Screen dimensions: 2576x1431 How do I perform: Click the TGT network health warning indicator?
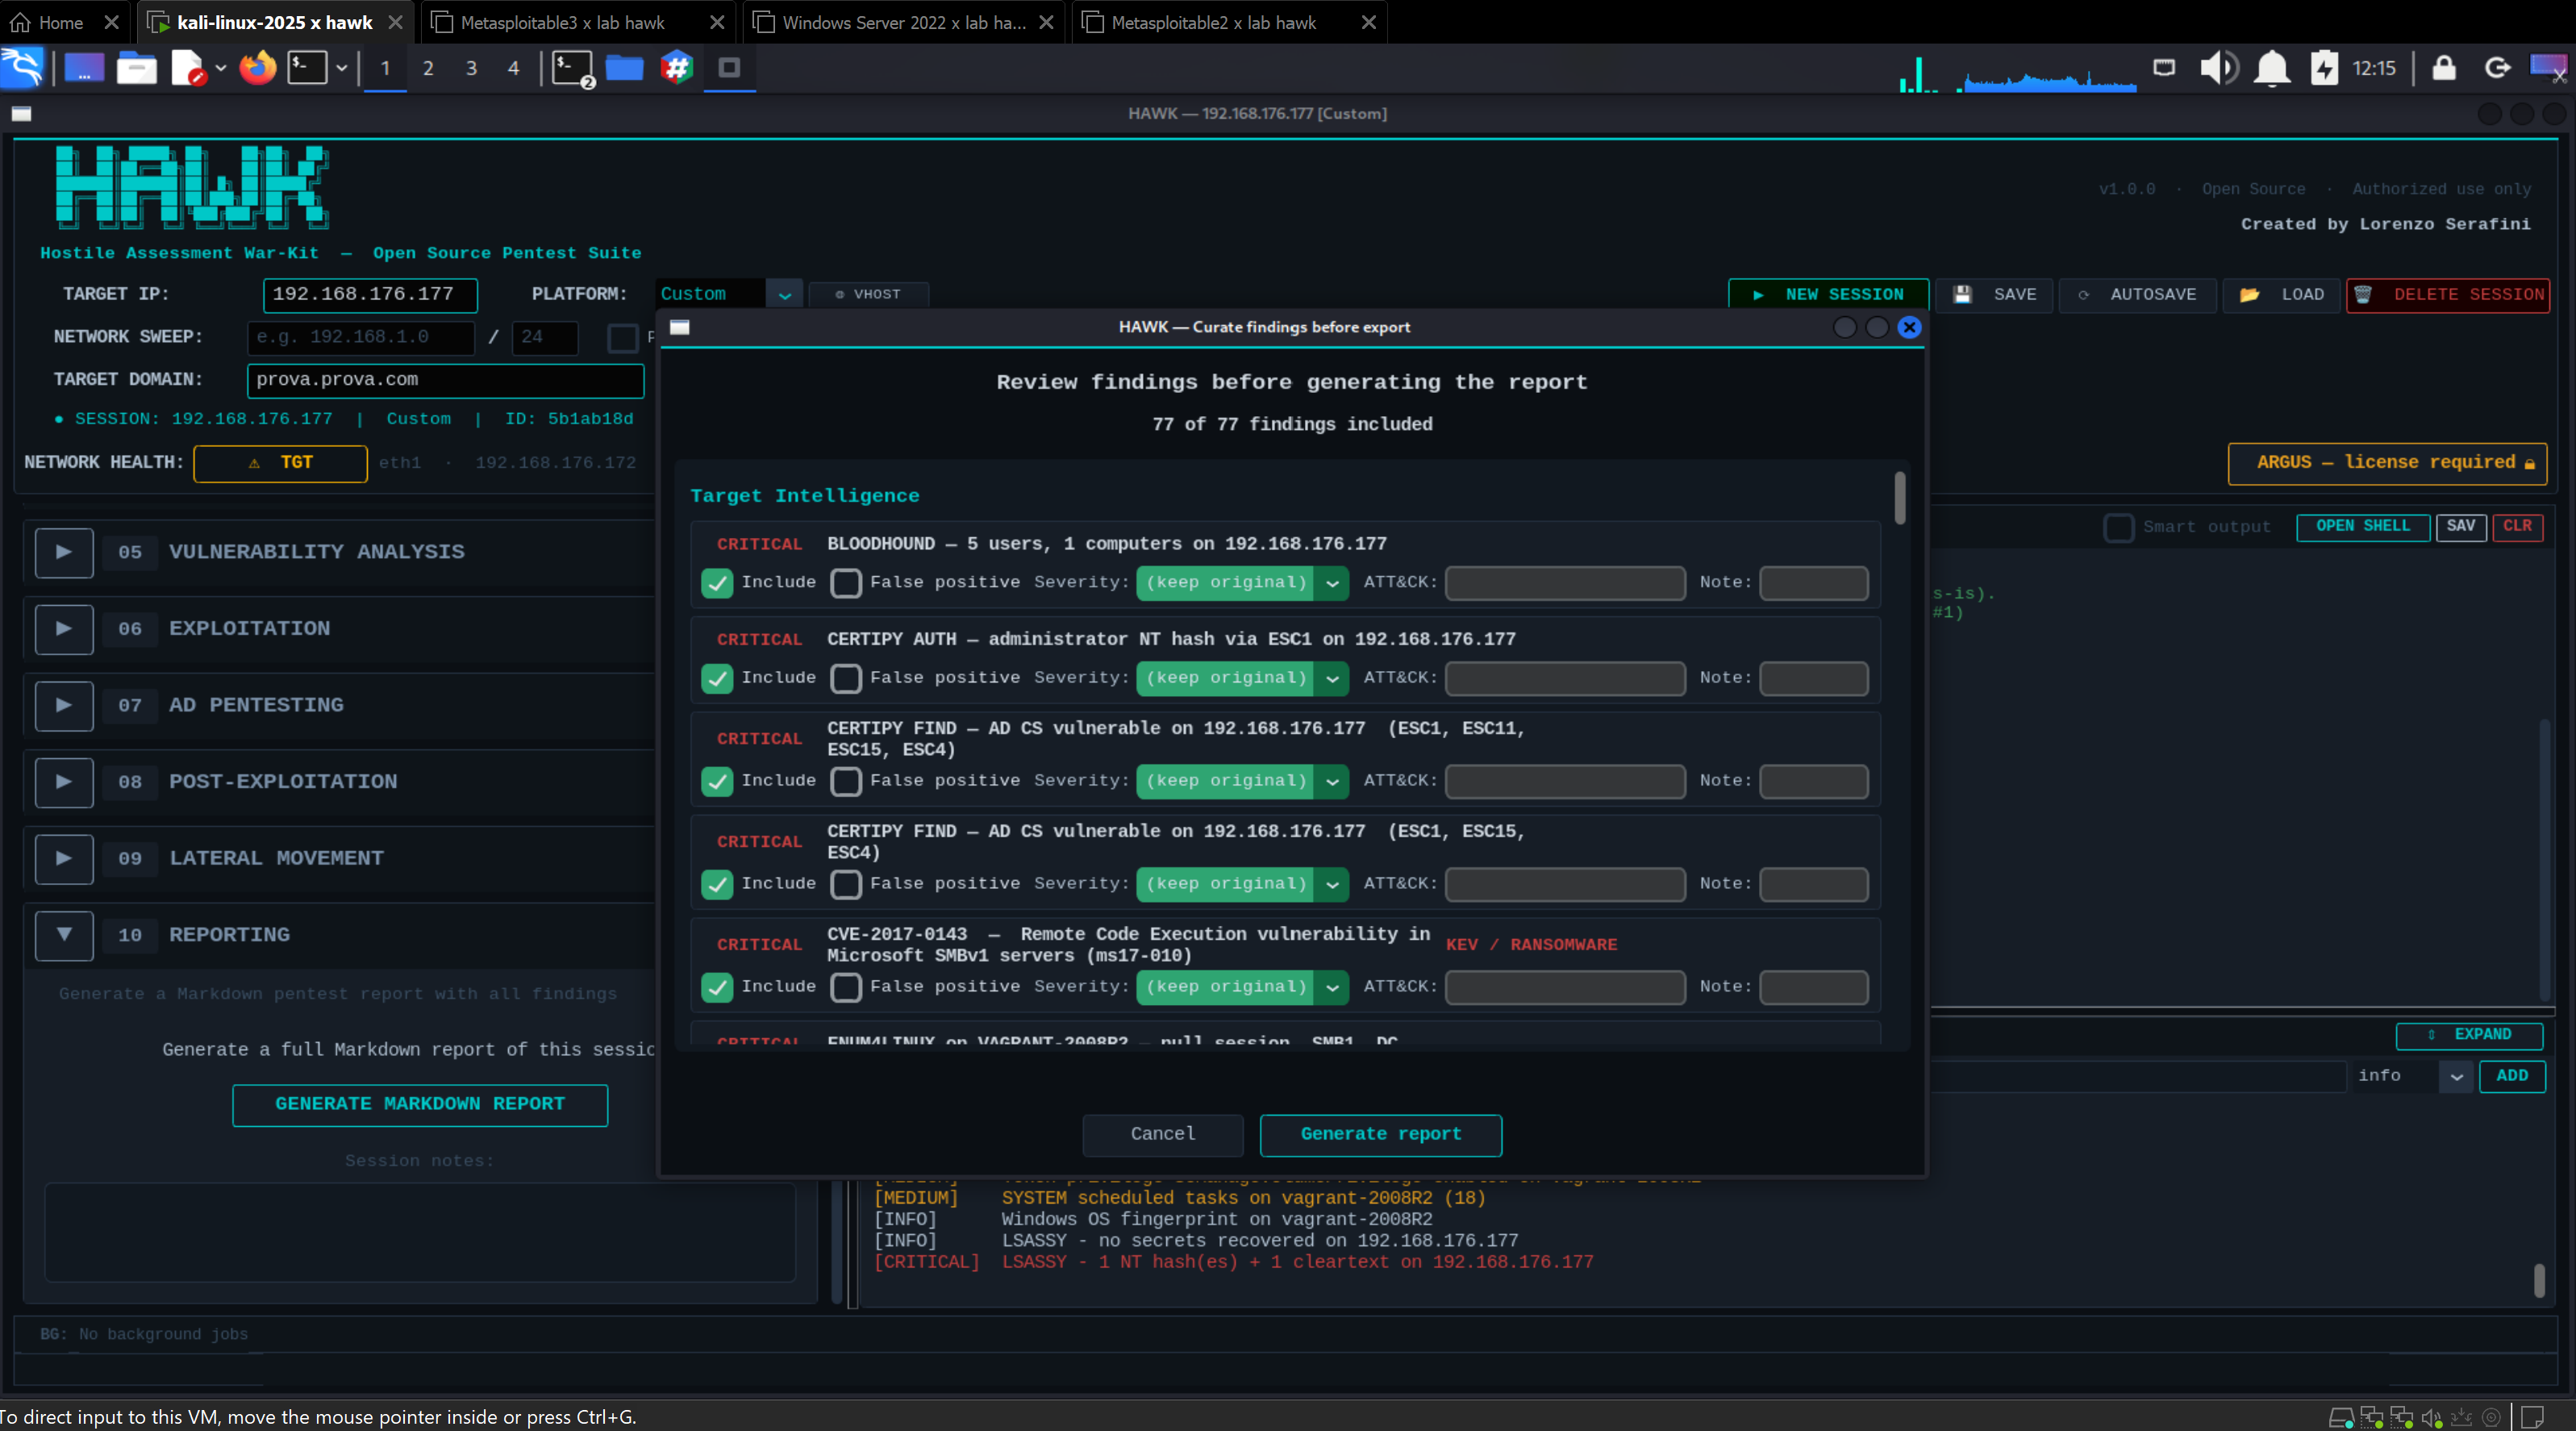[x=280, y=463]
